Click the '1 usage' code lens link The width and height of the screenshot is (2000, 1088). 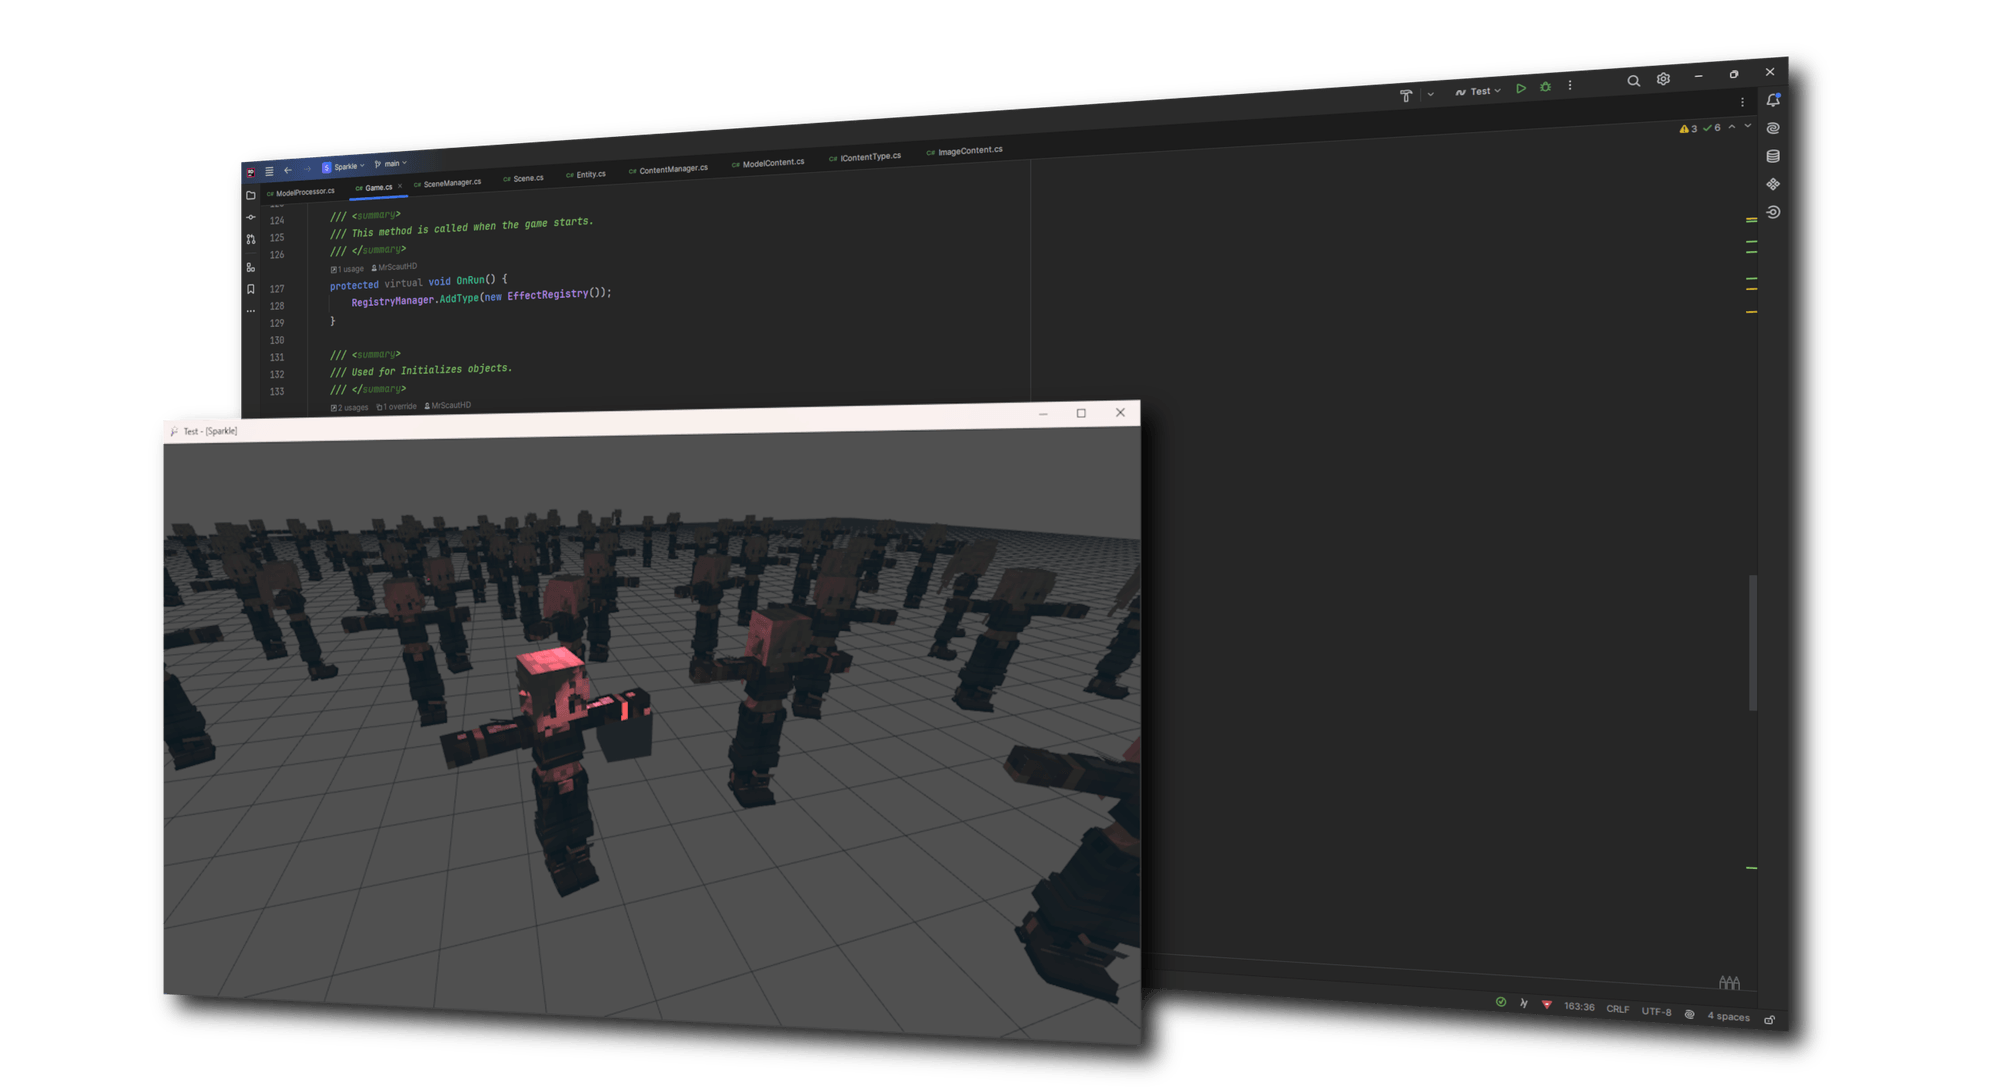pos(349,269)
